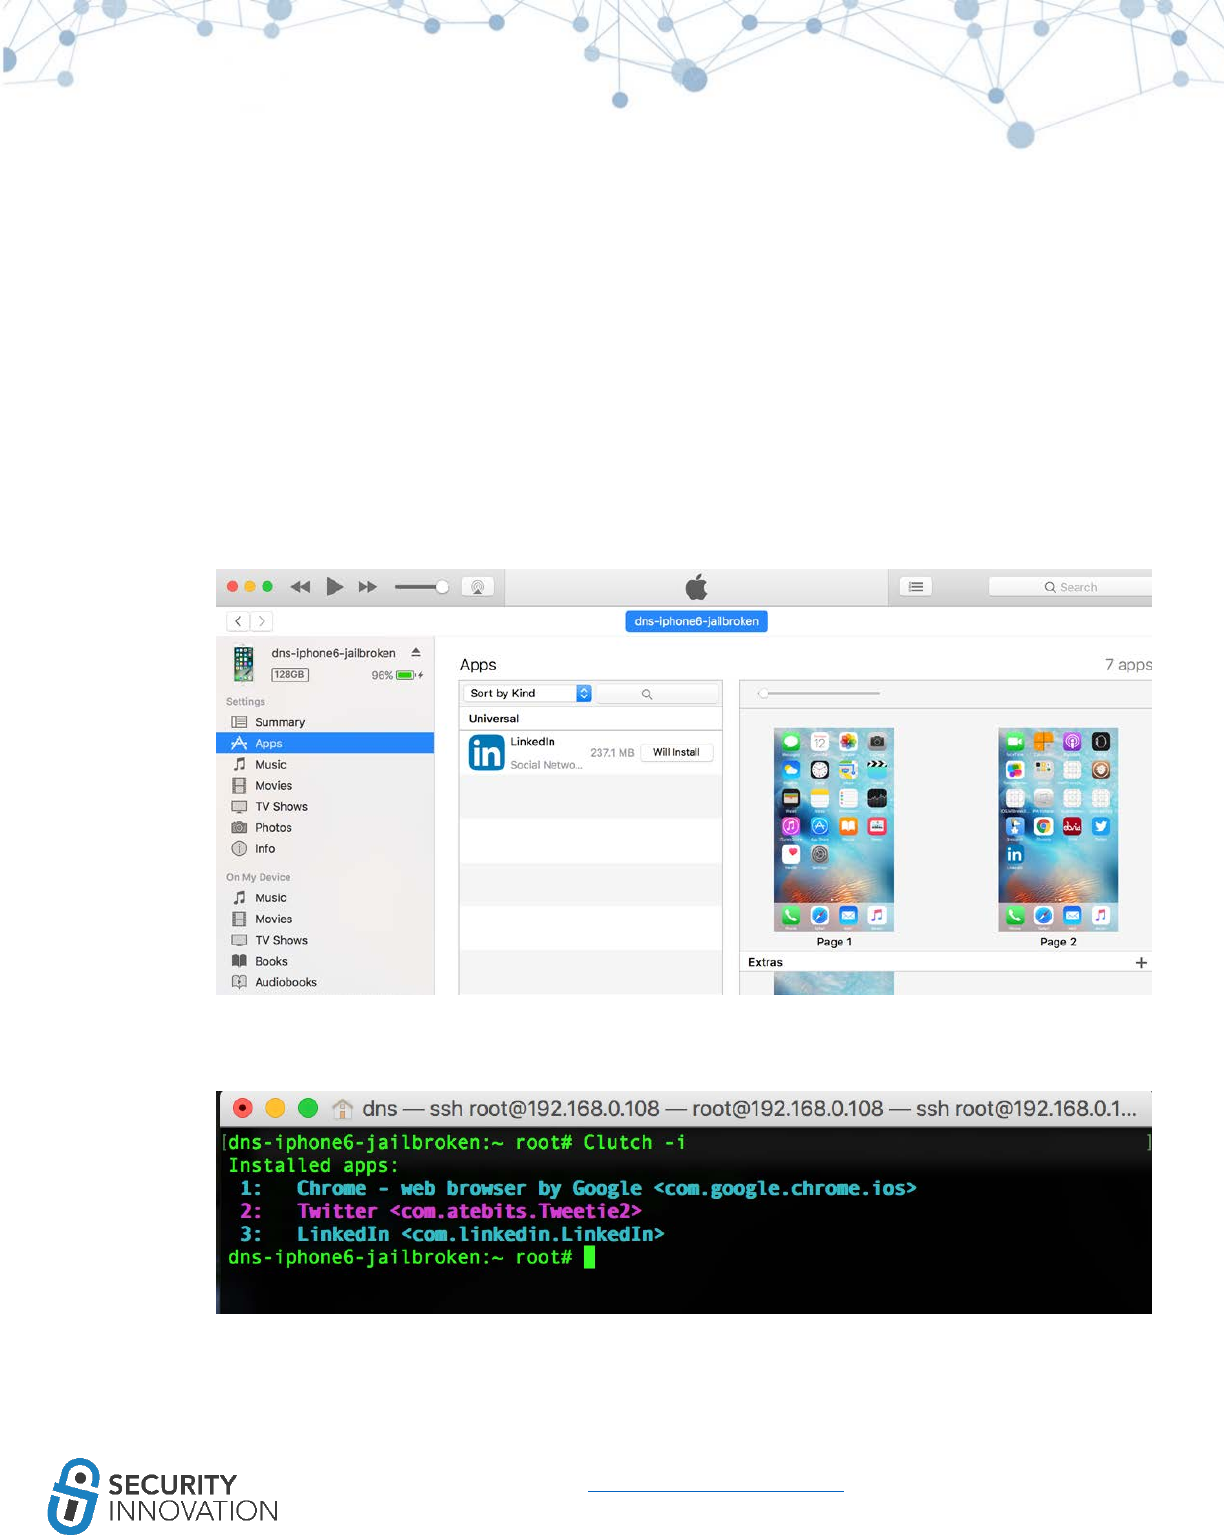This screenshot has height=1535, width=1224.
Task: Select the Page 2 home screen thumbnail
Action: (1058, 829)
